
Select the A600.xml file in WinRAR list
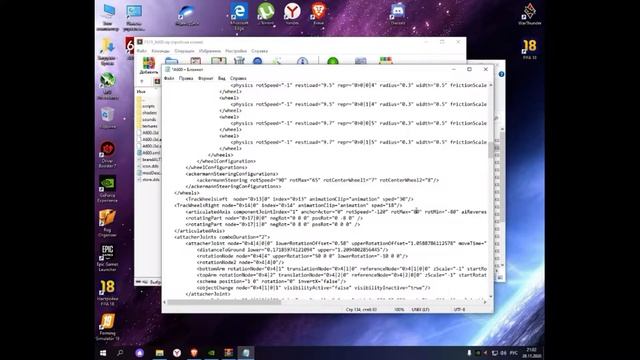coord(149,153)
